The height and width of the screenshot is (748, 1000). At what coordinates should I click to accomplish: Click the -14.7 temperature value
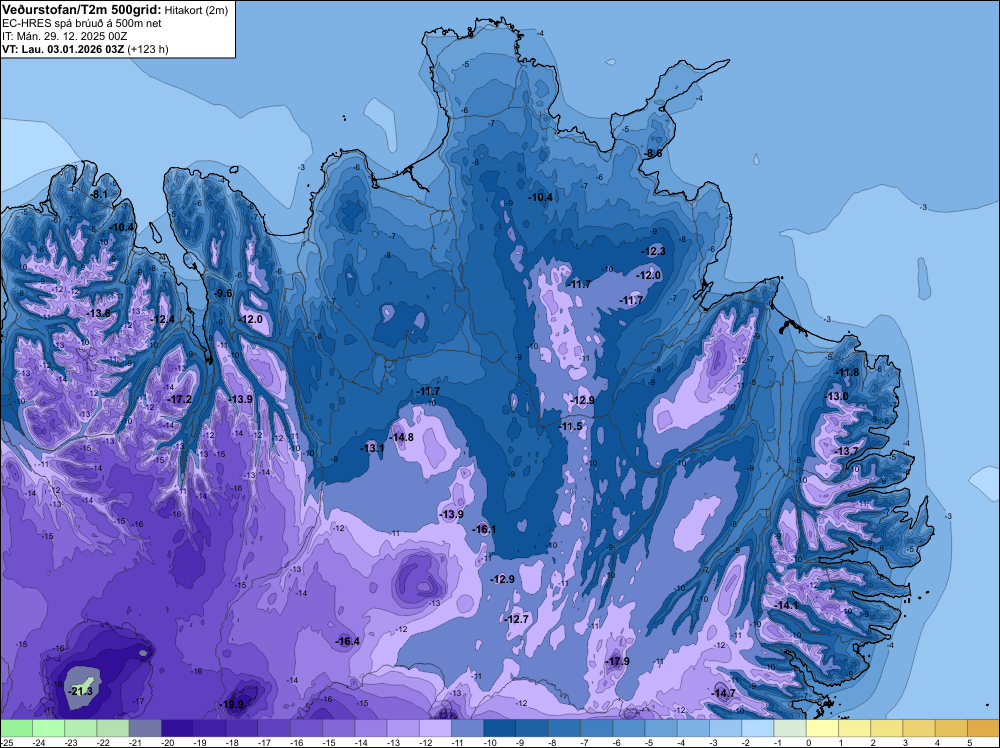pyautogui.click(x=723, y=693)
